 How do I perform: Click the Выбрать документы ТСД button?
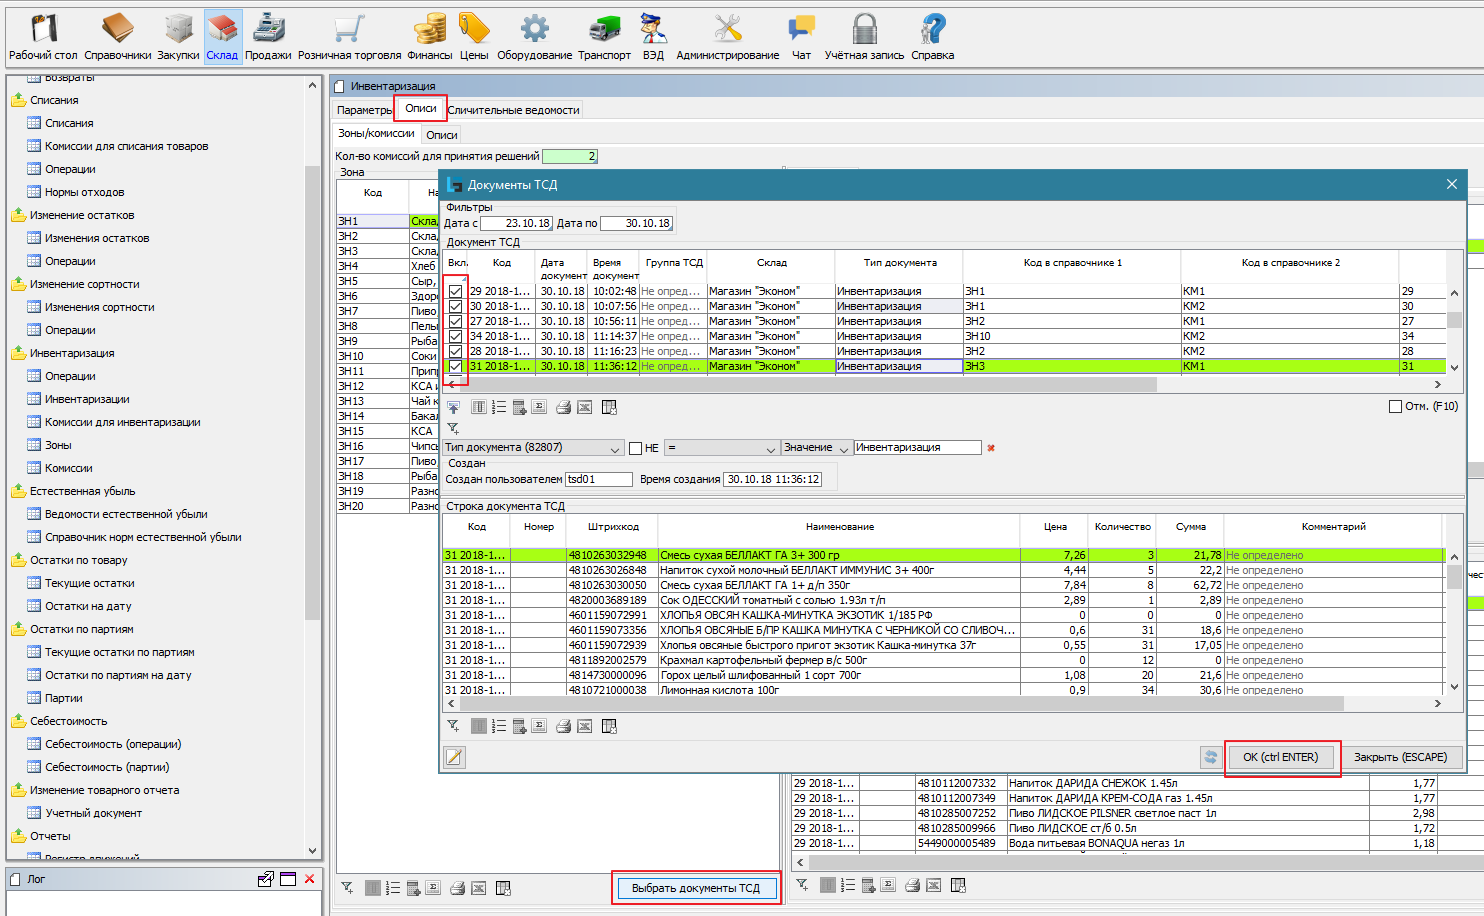[x=696, y=888]
